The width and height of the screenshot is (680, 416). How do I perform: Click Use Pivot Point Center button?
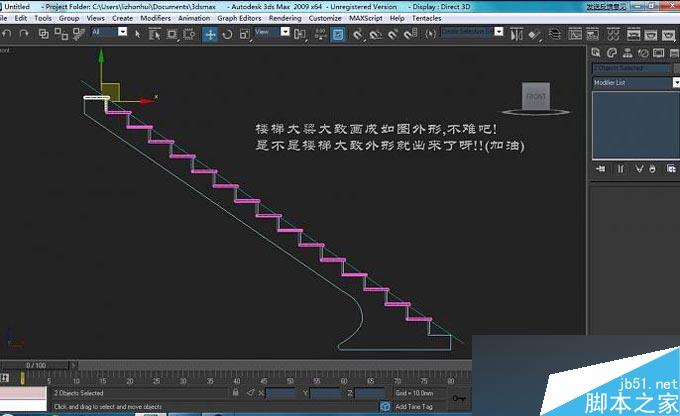click(300, 34)
